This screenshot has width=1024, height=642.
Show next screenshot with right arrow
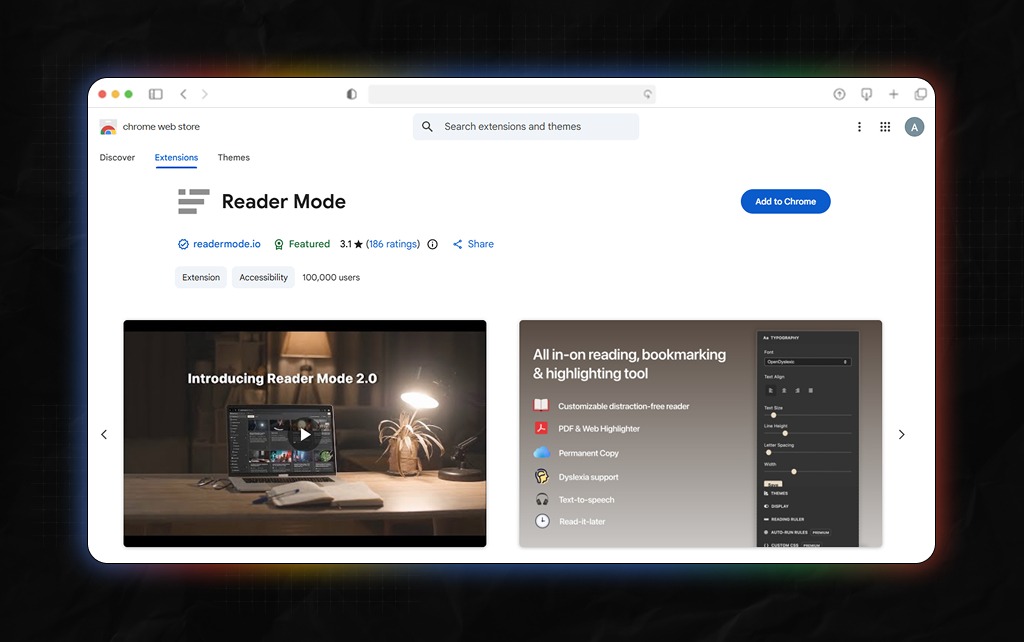(901, 434)
